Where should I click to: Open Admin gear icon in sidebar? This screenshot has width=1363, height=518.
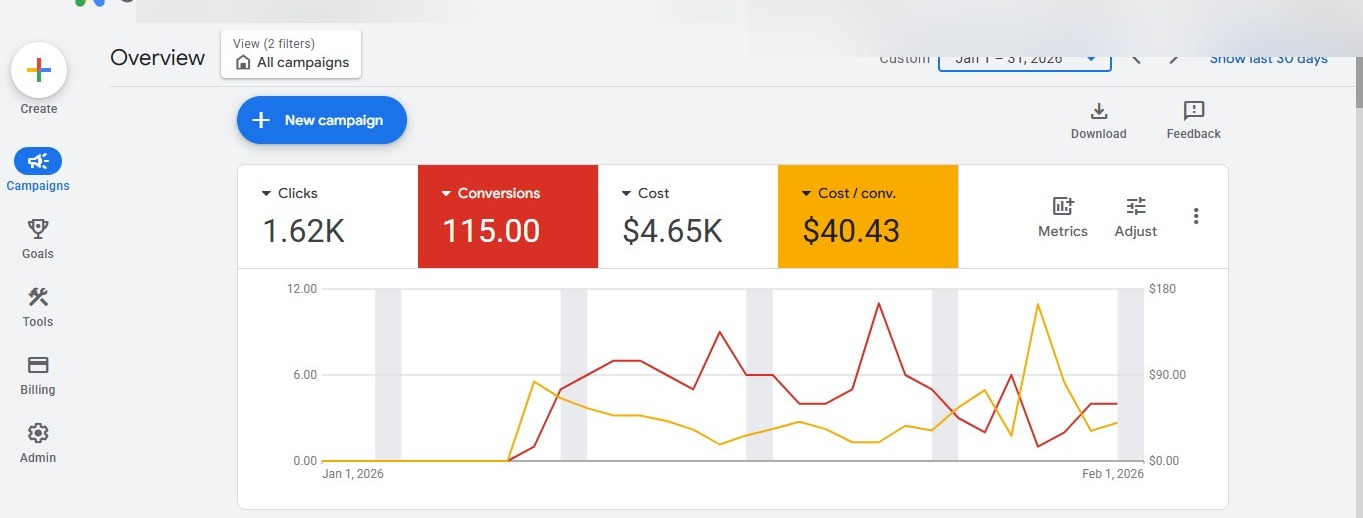pos(38,432)
